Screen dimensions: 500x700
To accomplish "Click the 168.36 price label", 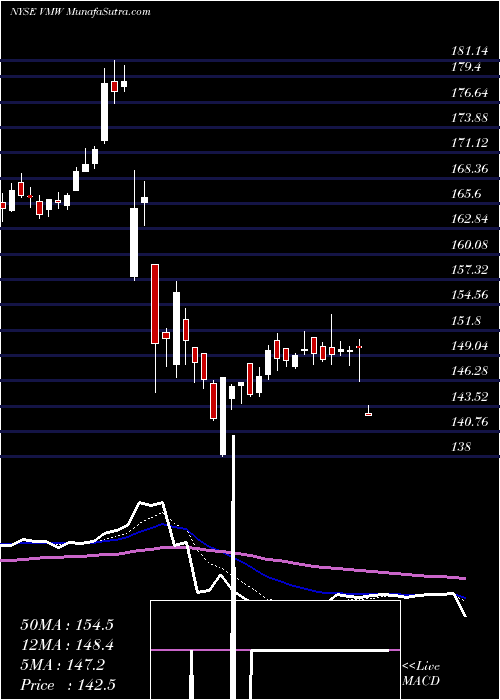I will (469, 169).
